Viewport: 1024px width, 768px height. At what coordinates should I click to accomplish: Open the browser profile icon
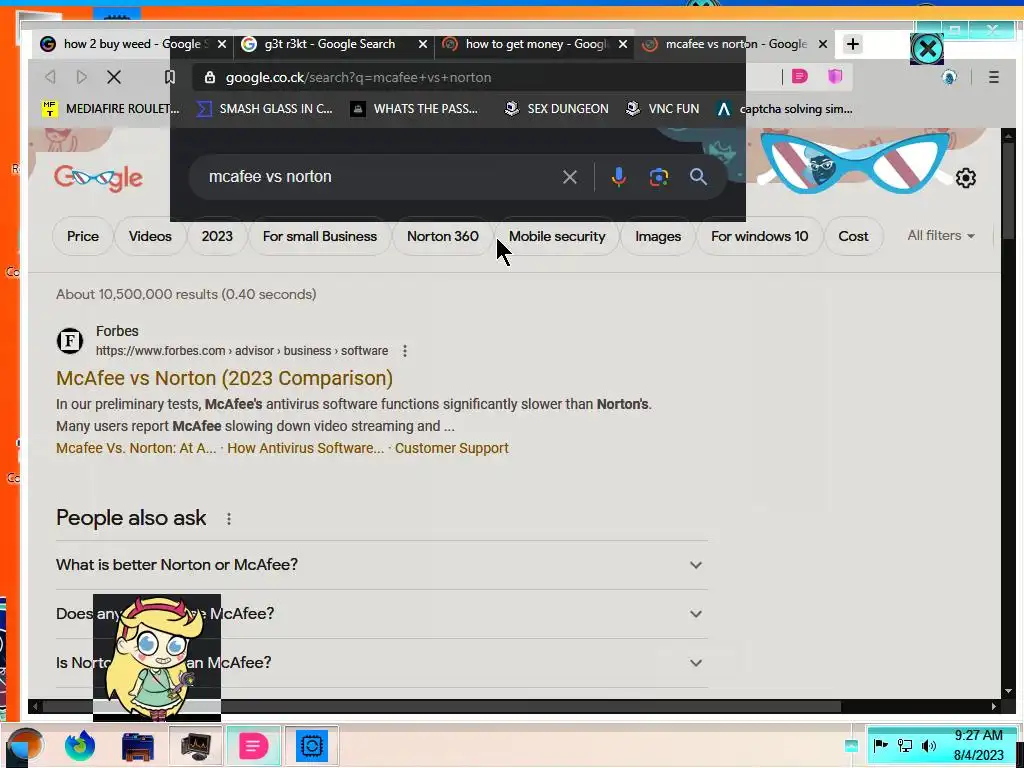pos(949,77)
